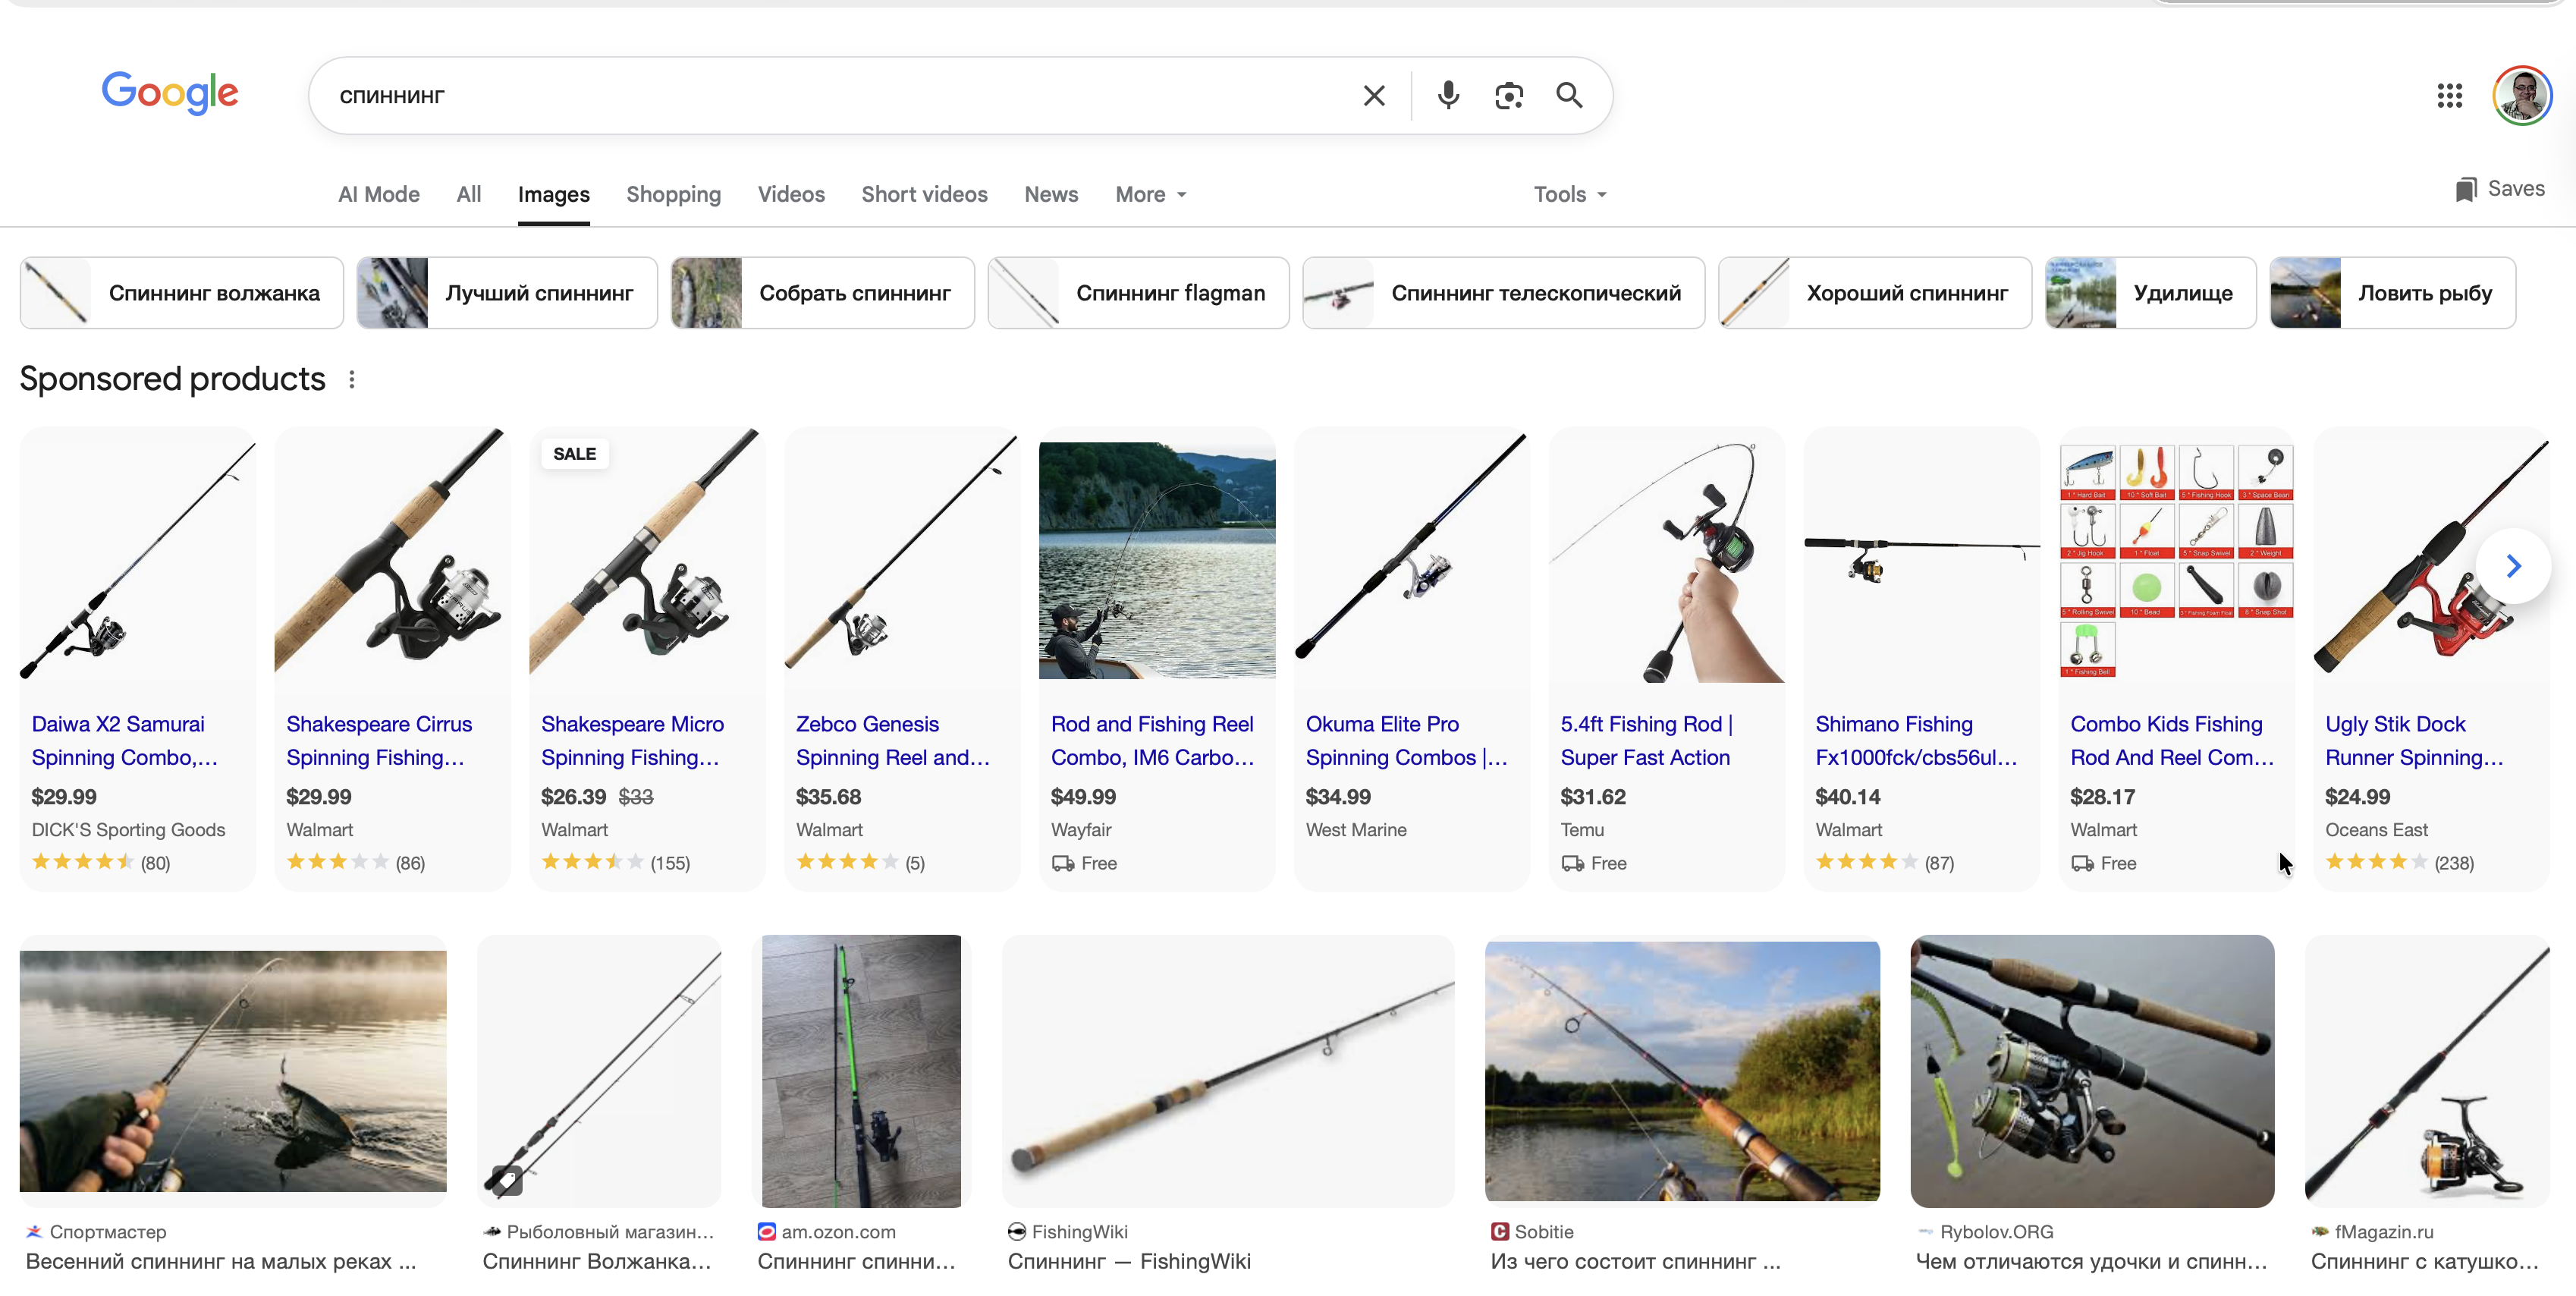Open Combo Kids tackle kit product image
Image resolution: width=2576 pixels, height=1296 pixels.
click(2176, 560)
